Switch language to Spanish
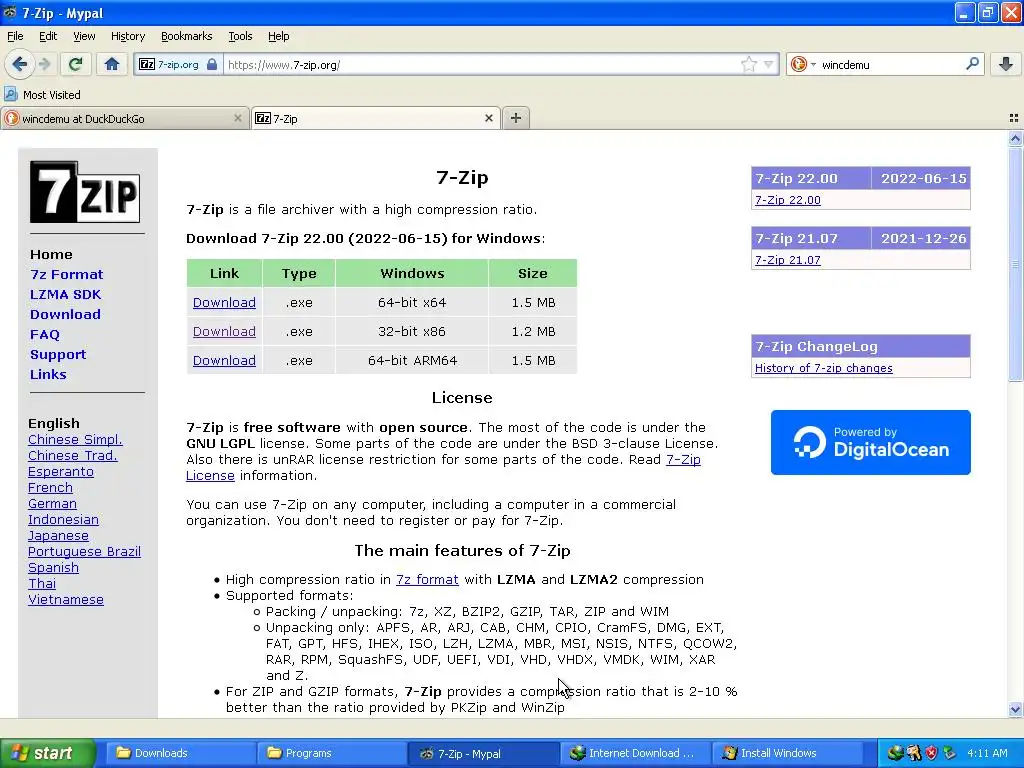This screenshot has height=768, width=1024. click(53, 568)
